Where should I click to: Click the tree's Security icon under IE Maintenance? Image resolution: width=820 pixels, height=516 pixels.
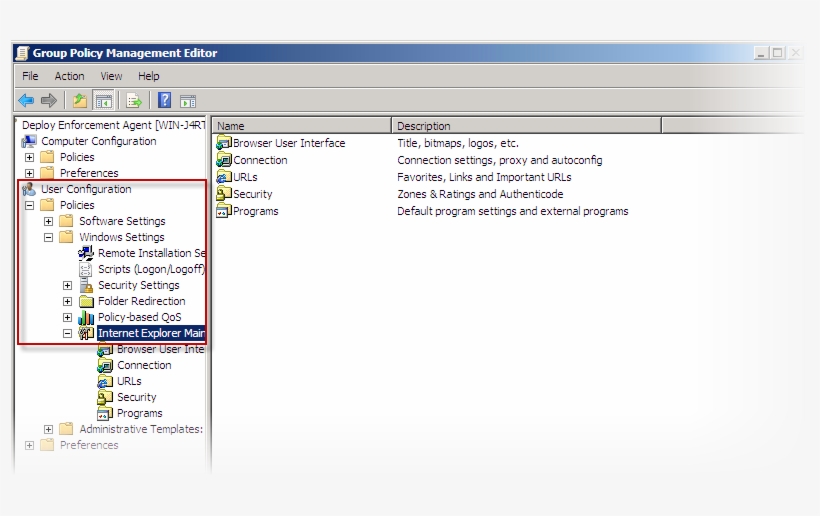[105, 397]
